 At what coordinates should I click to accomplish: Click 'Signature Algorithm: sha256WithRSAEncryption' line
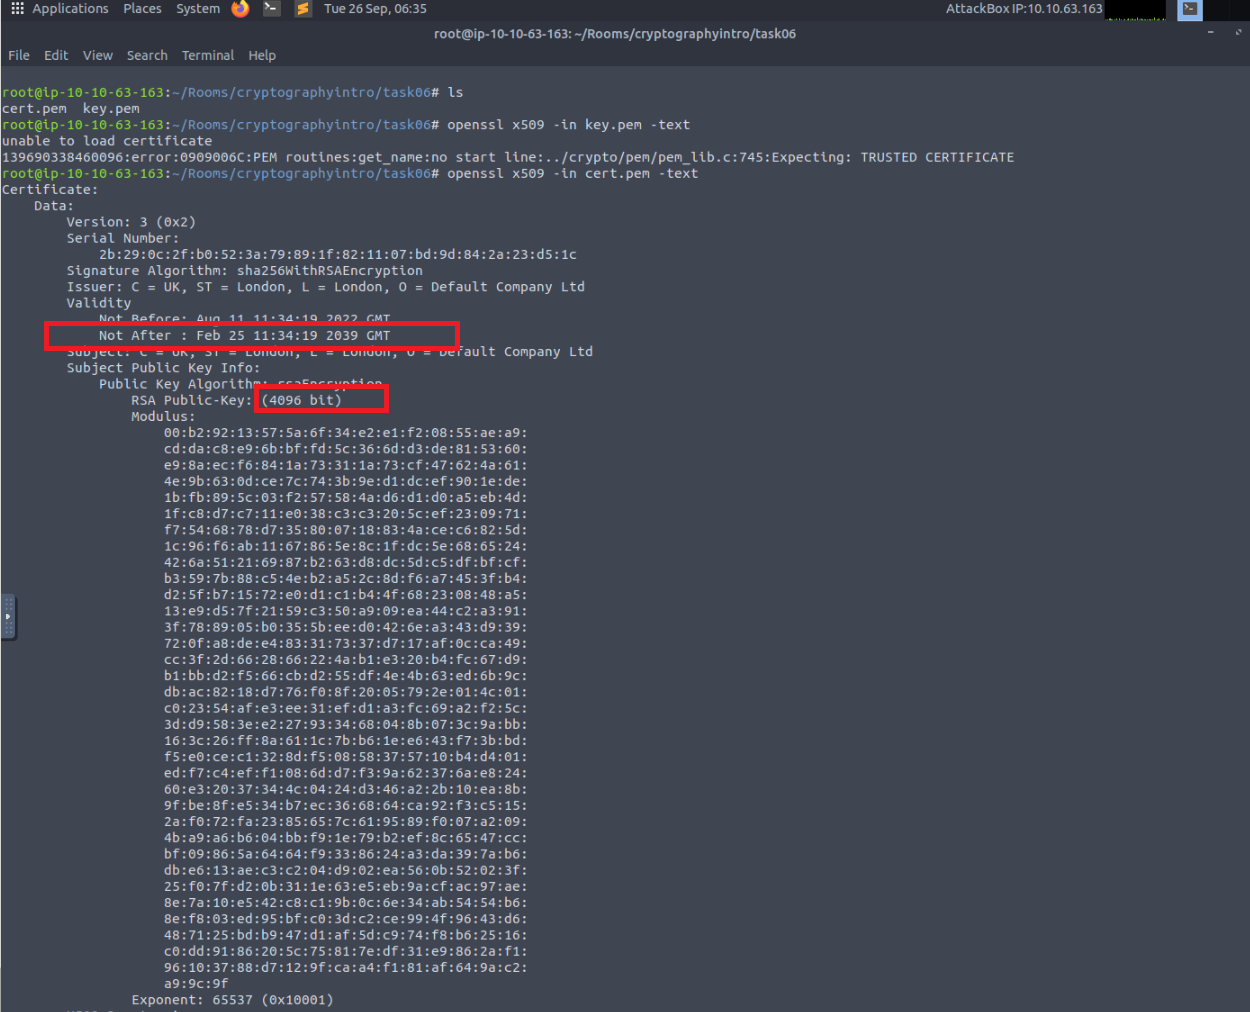coord(245,270)
